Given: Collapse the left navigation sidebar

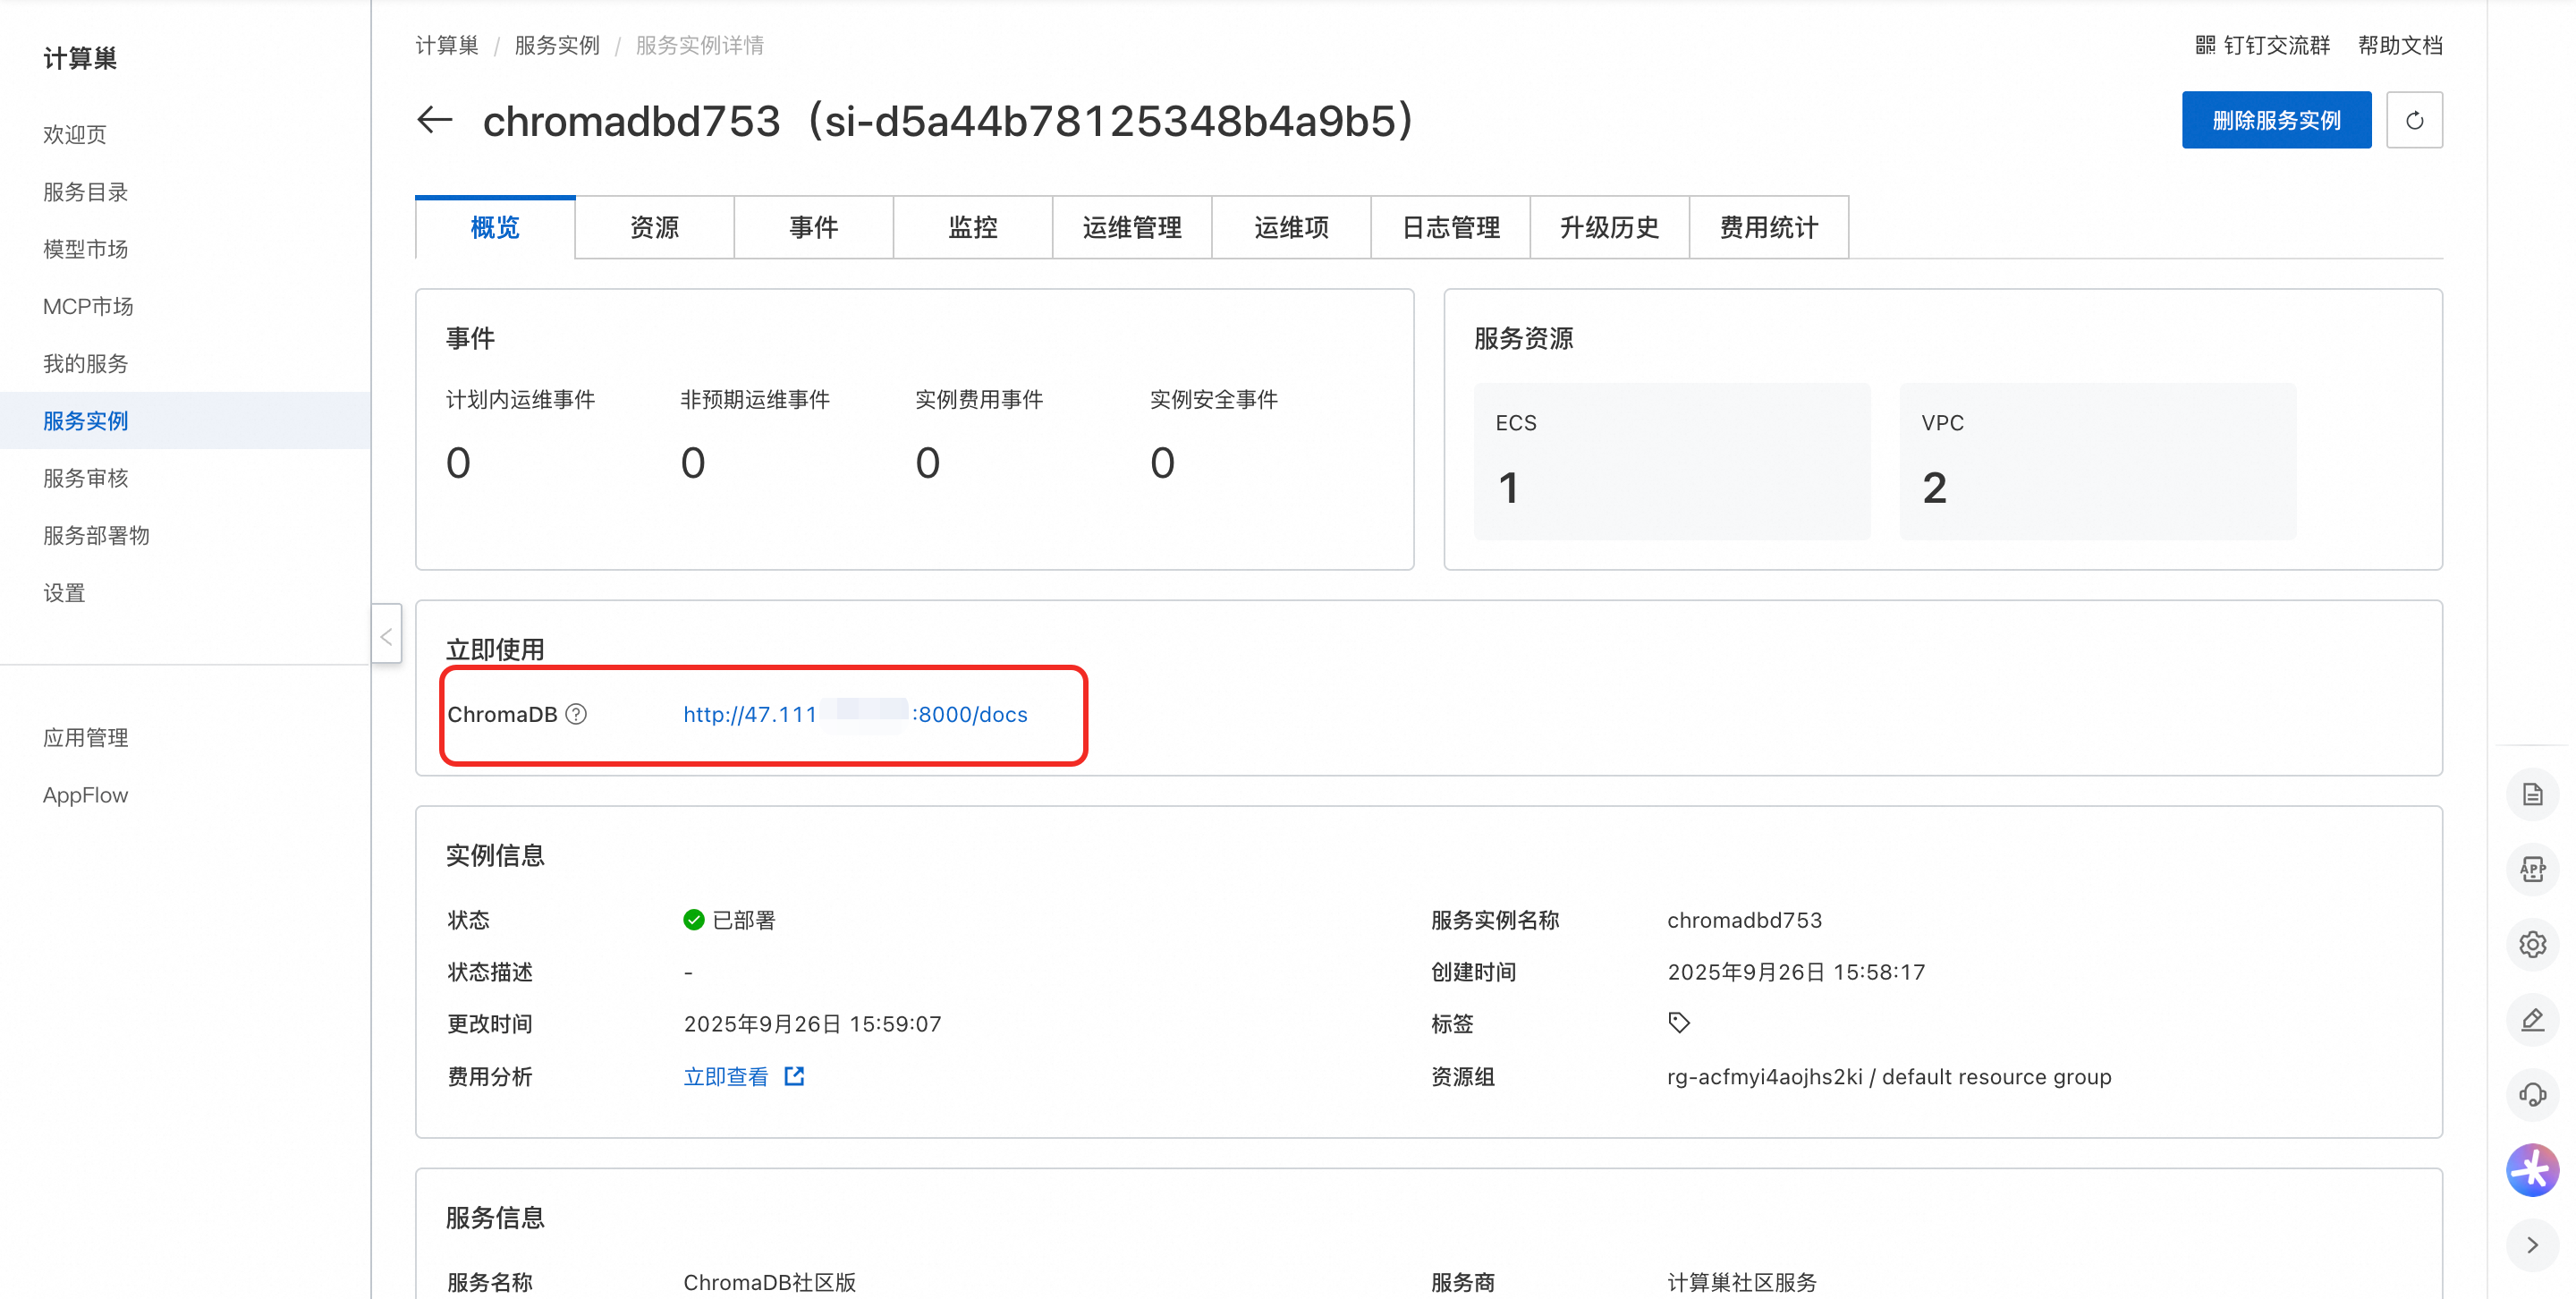Looking at the screenshot, I should pos(386,635).
